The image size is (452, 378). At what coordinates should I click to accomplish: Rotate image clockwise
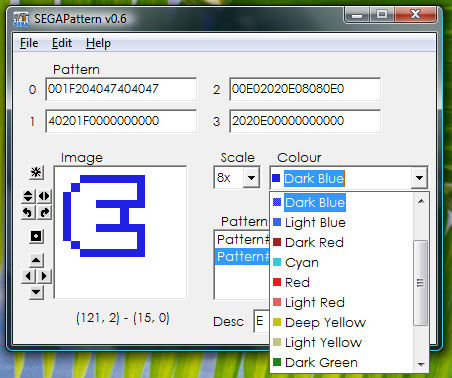(x=44, y=212)
